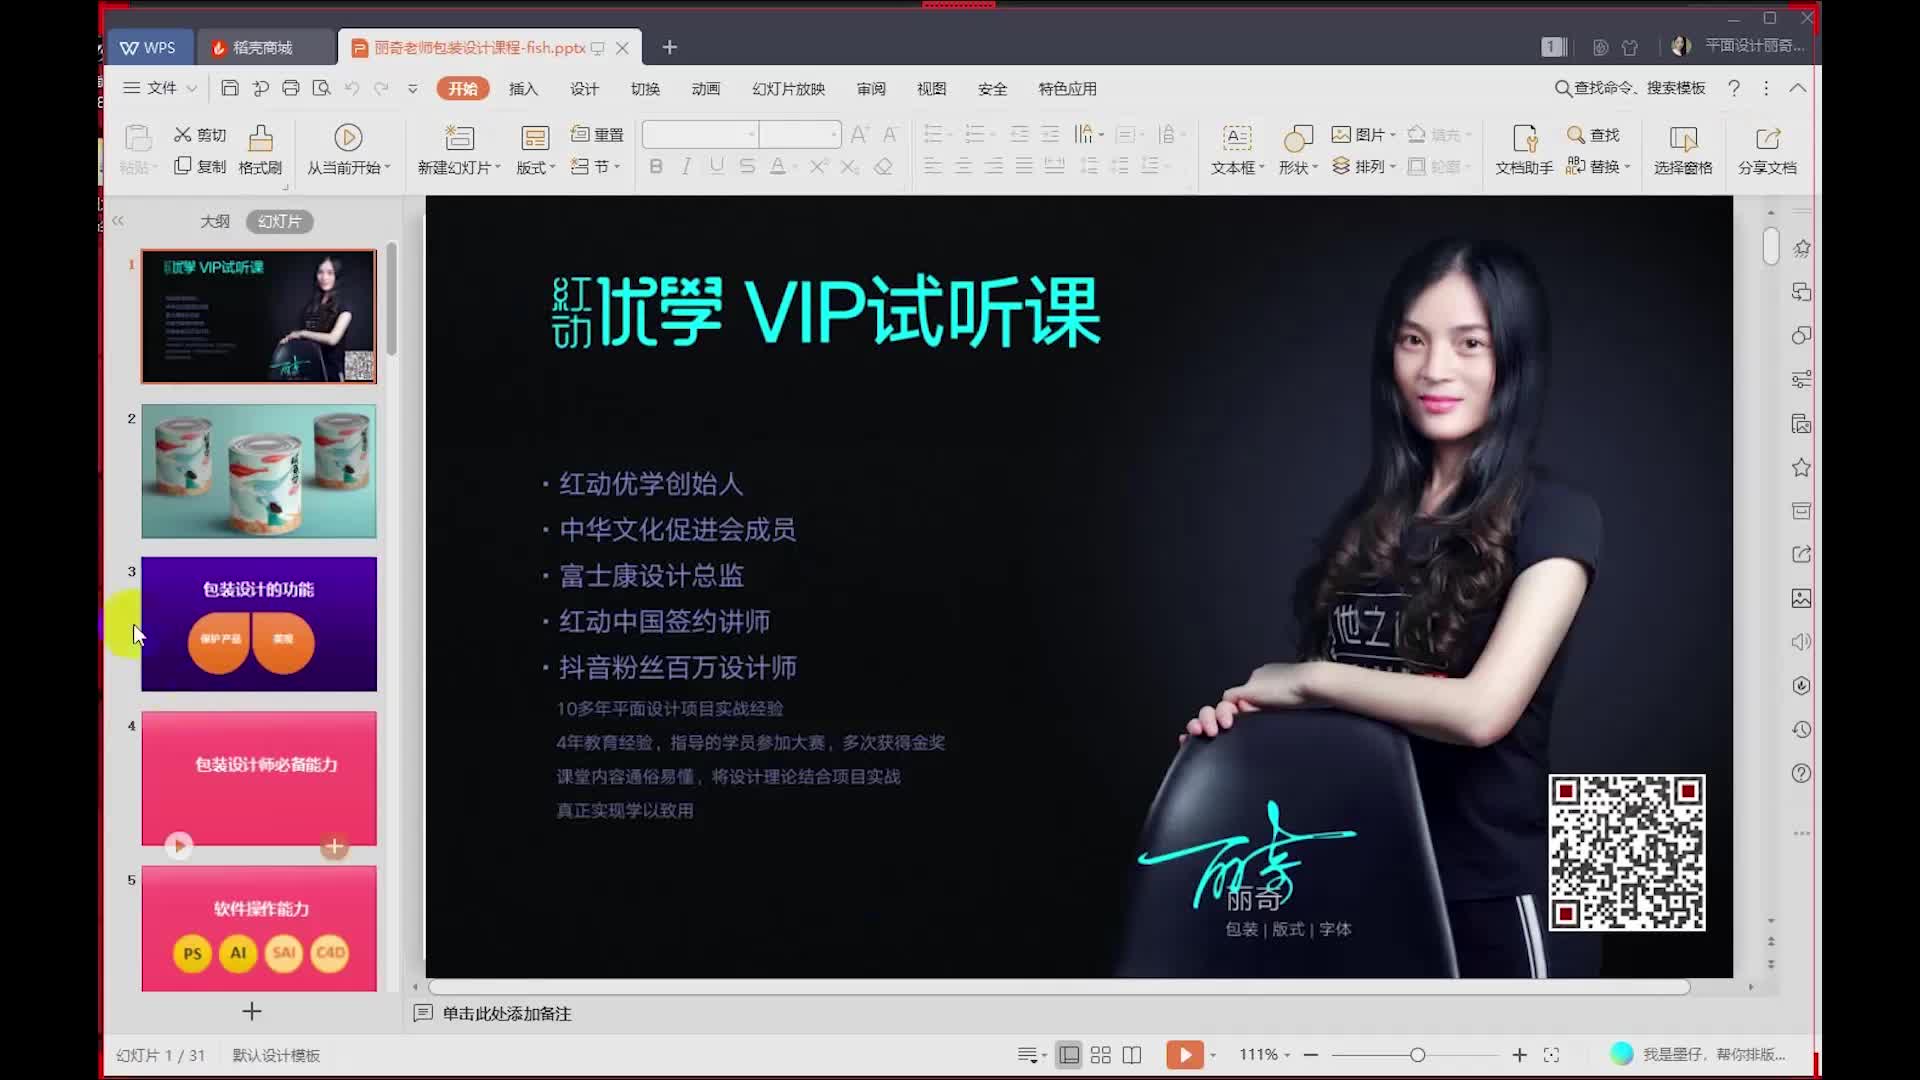Image resolution: width=1920 pixels, height=1080 pixels.
Task: Switch to reading view mode
Action: pos(1132,1055)
